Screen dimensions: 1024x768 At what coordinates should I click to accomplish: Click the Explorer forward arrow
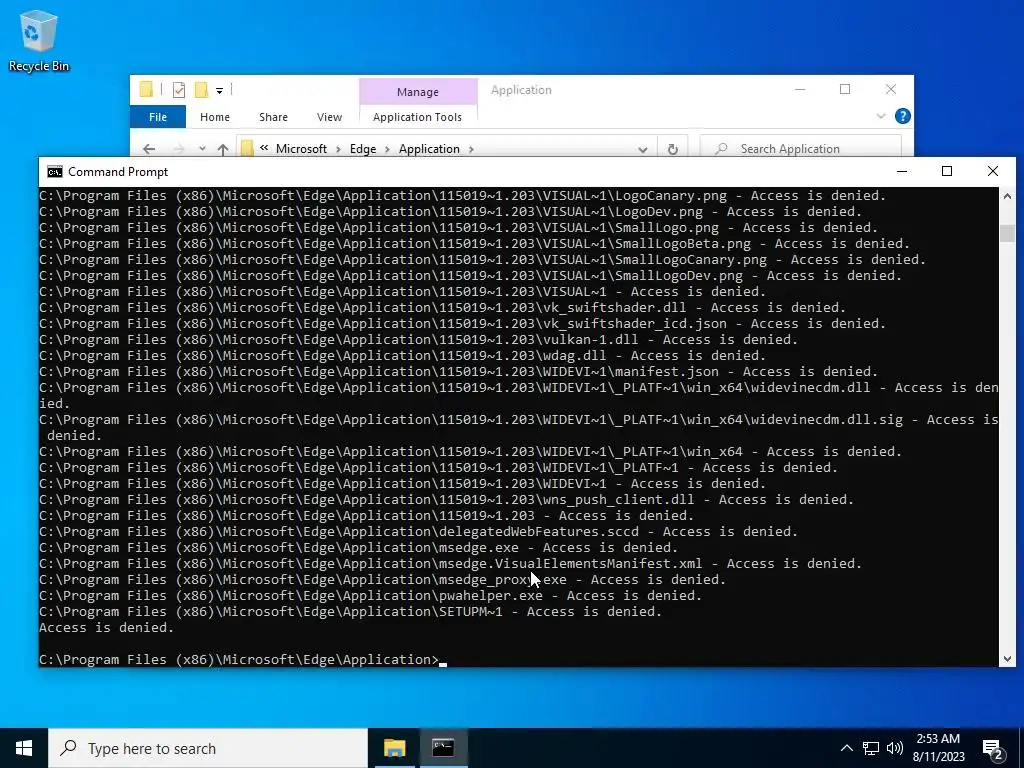pyautogui.click(x=178, y=149)
